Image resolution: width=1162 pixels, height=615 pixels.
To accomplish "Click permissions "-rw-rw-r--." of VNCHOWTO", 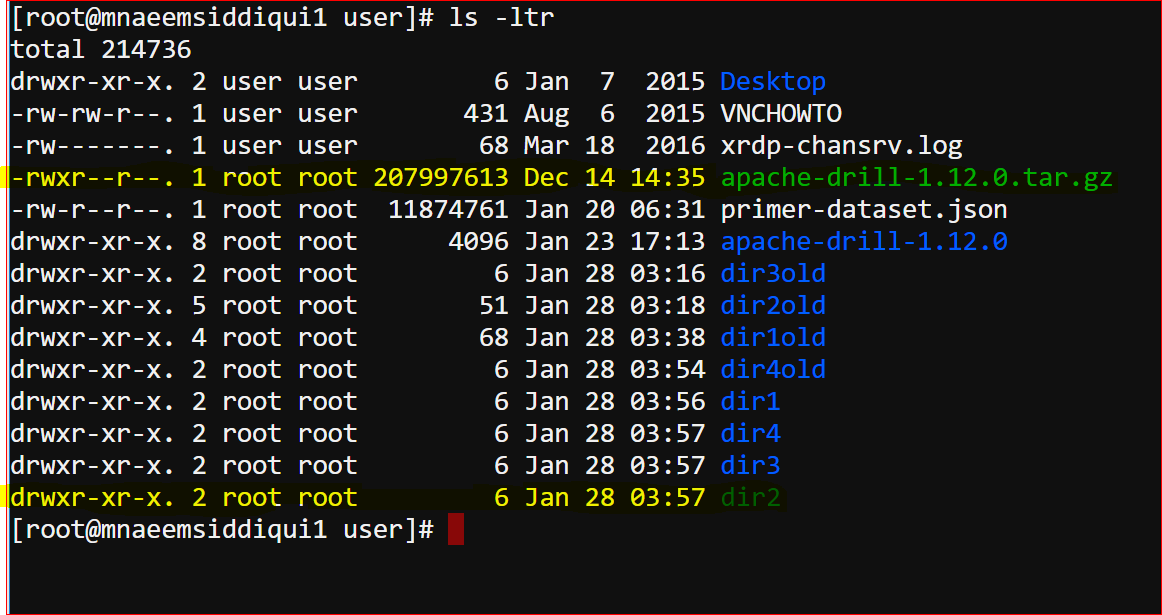I will (x=93, y=113).
